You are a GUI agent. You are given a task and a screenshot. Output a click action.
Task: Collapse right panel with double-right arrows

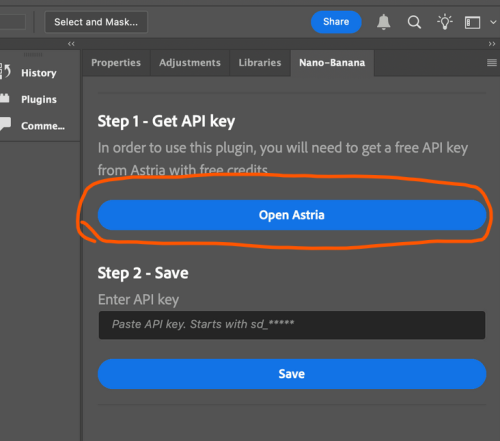(492, 44)
